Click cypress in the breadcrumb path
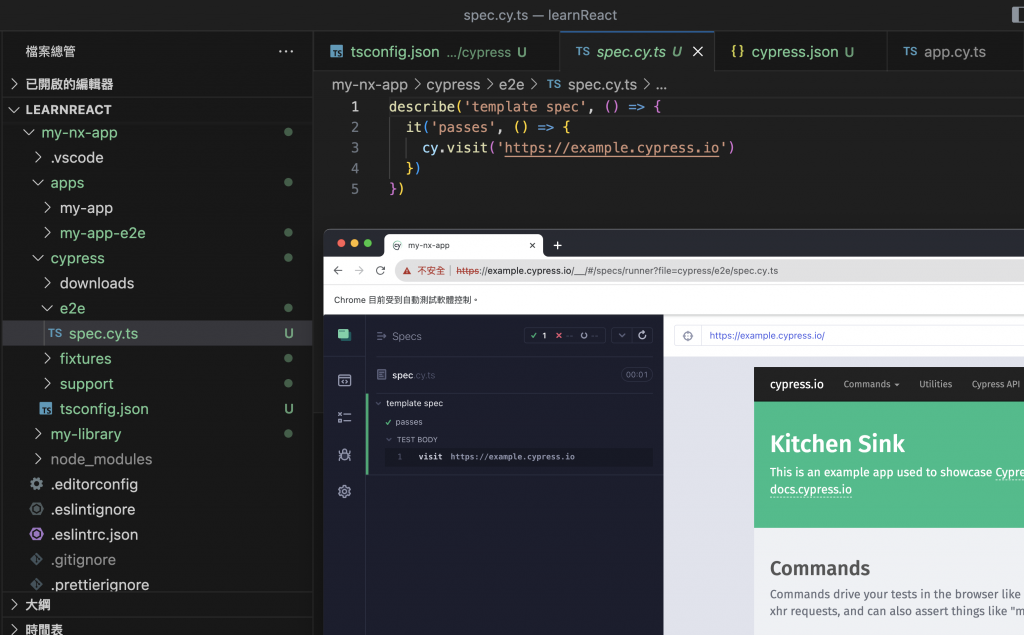 pos(453,85)
